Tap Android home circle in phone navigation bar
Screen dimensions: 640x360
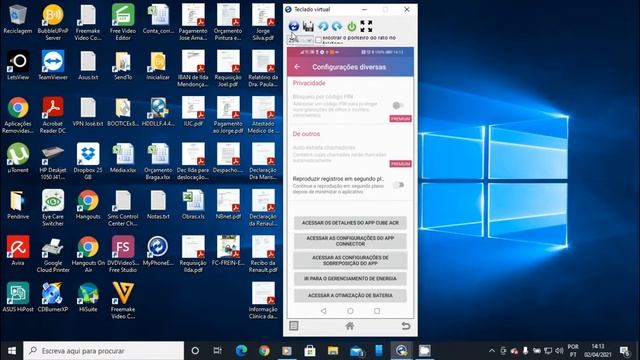pos(350,311)
